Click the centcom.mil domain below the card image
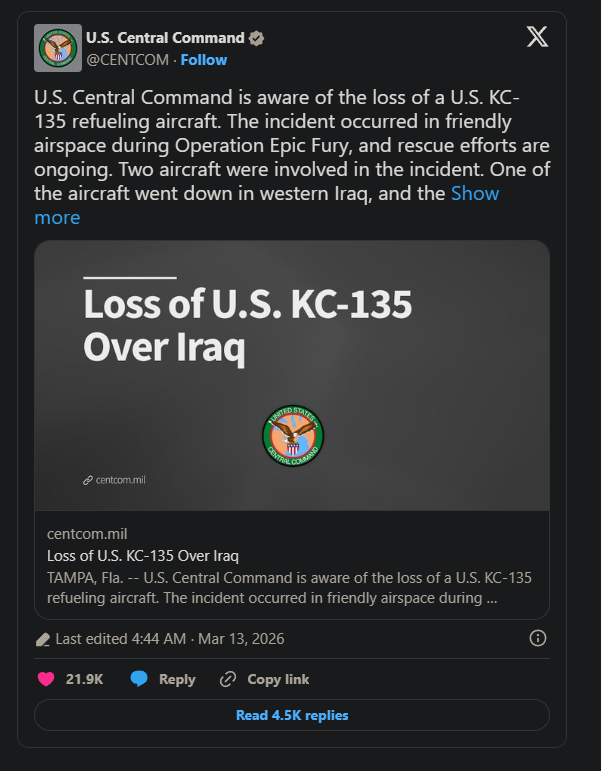This screenshot has width=601, height=771. tap(87, 534)
